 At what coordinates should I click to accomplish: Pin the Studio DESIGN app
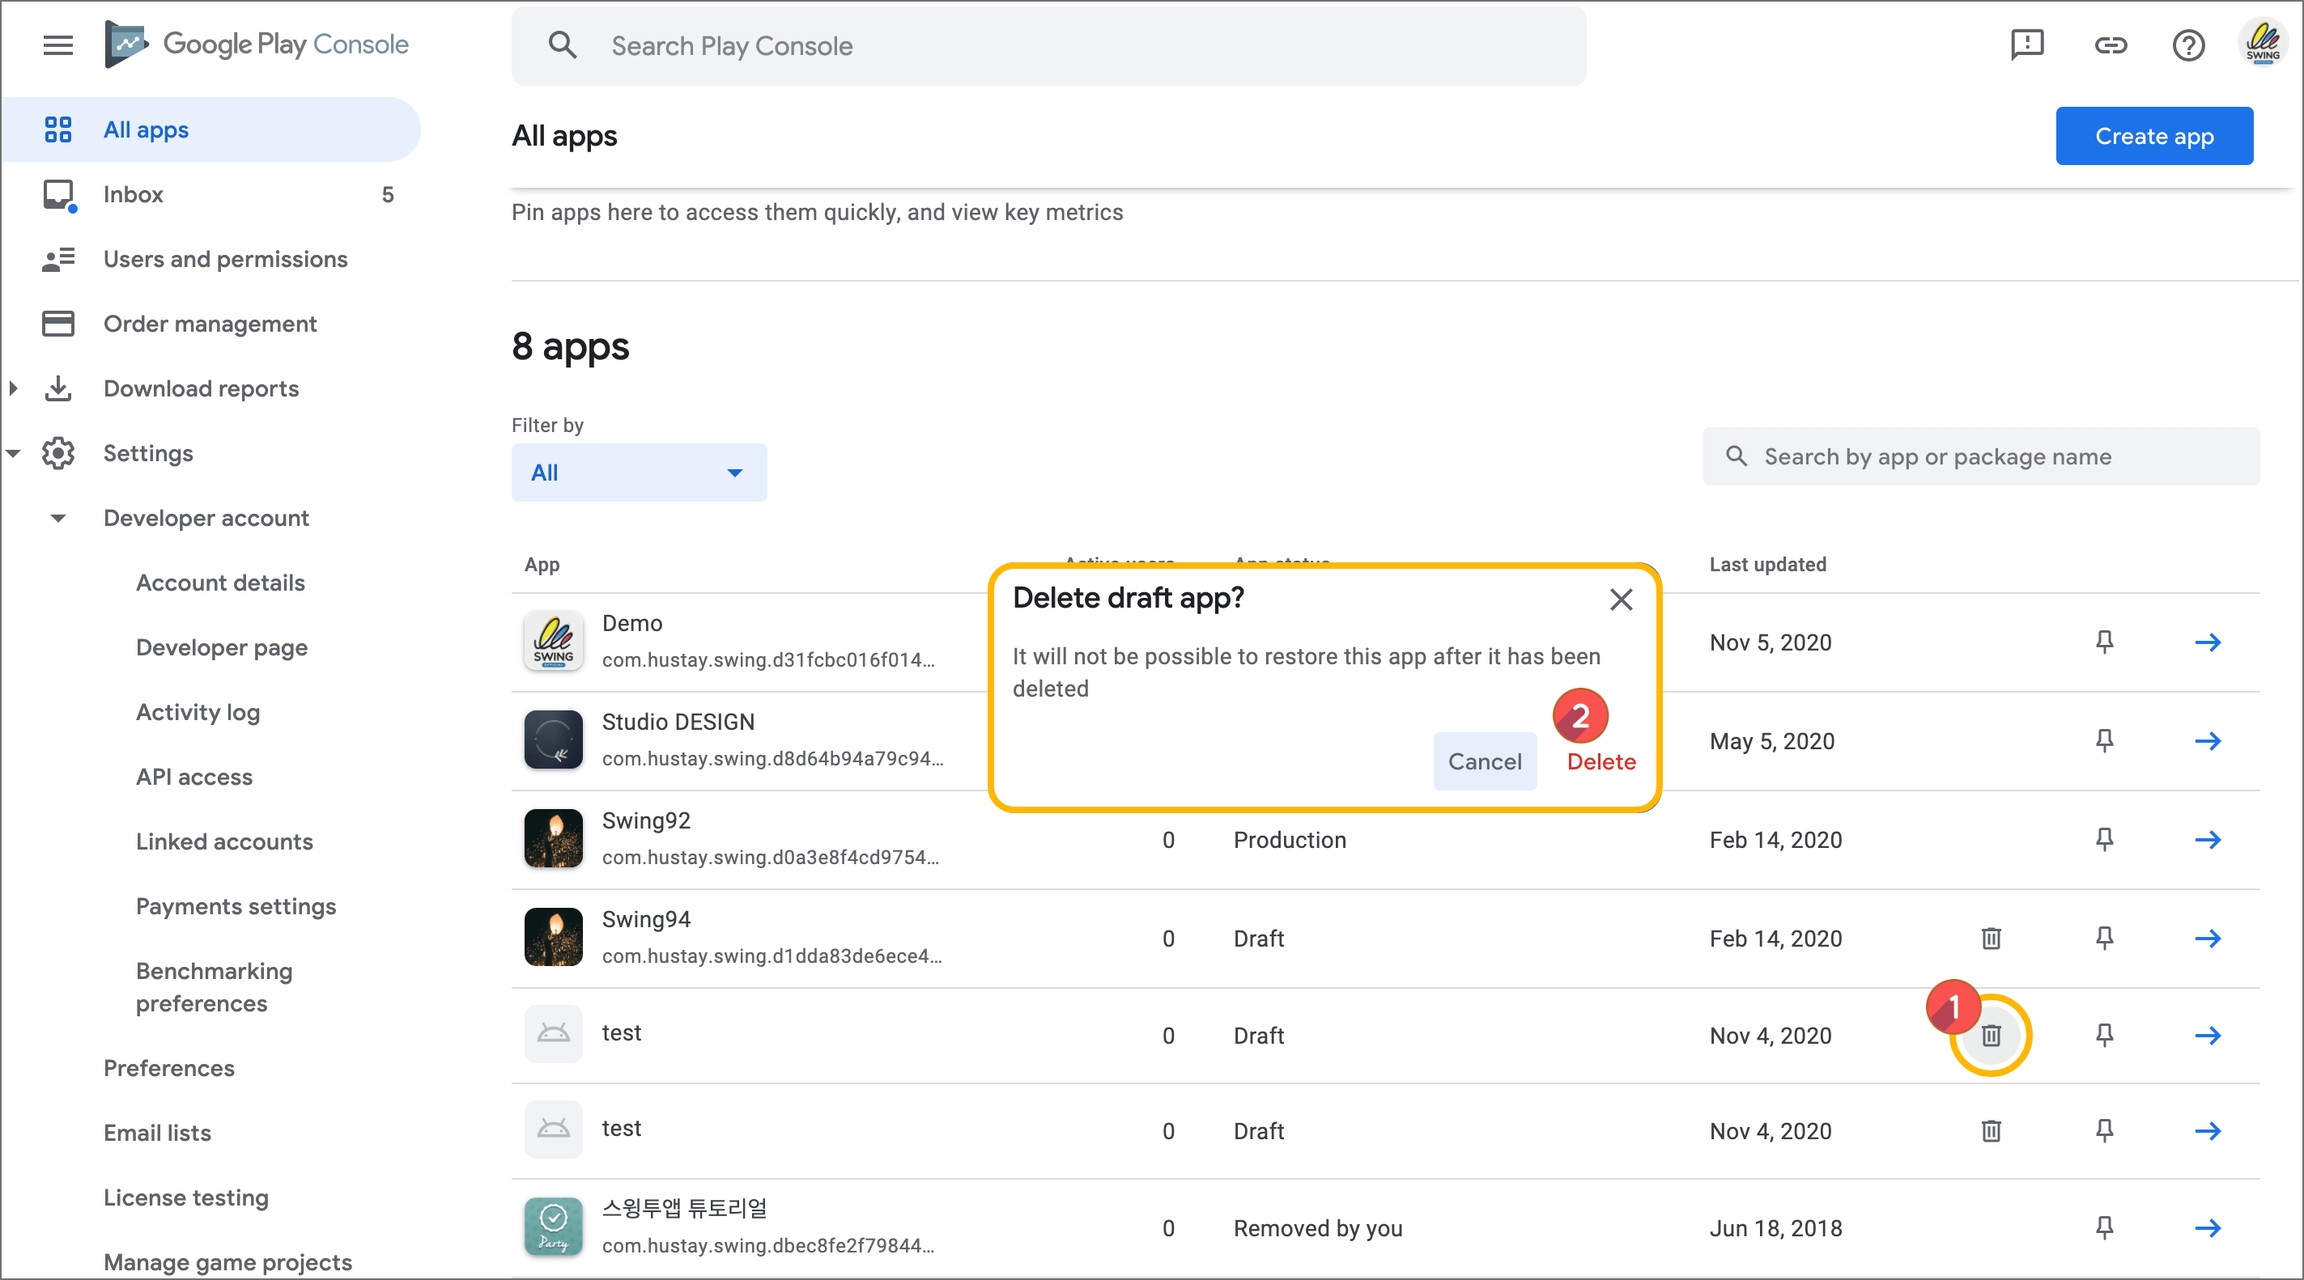coord(2104,741)
